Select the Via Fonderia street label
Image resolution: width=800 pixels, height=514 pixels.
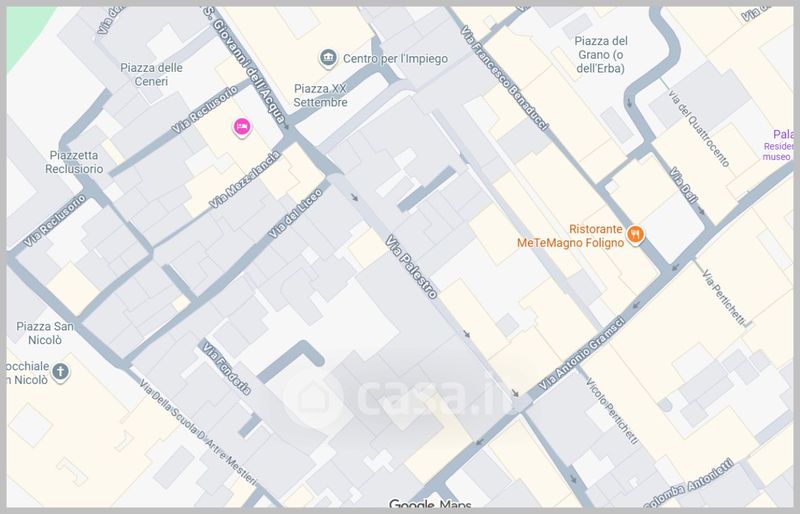point(227,369)
